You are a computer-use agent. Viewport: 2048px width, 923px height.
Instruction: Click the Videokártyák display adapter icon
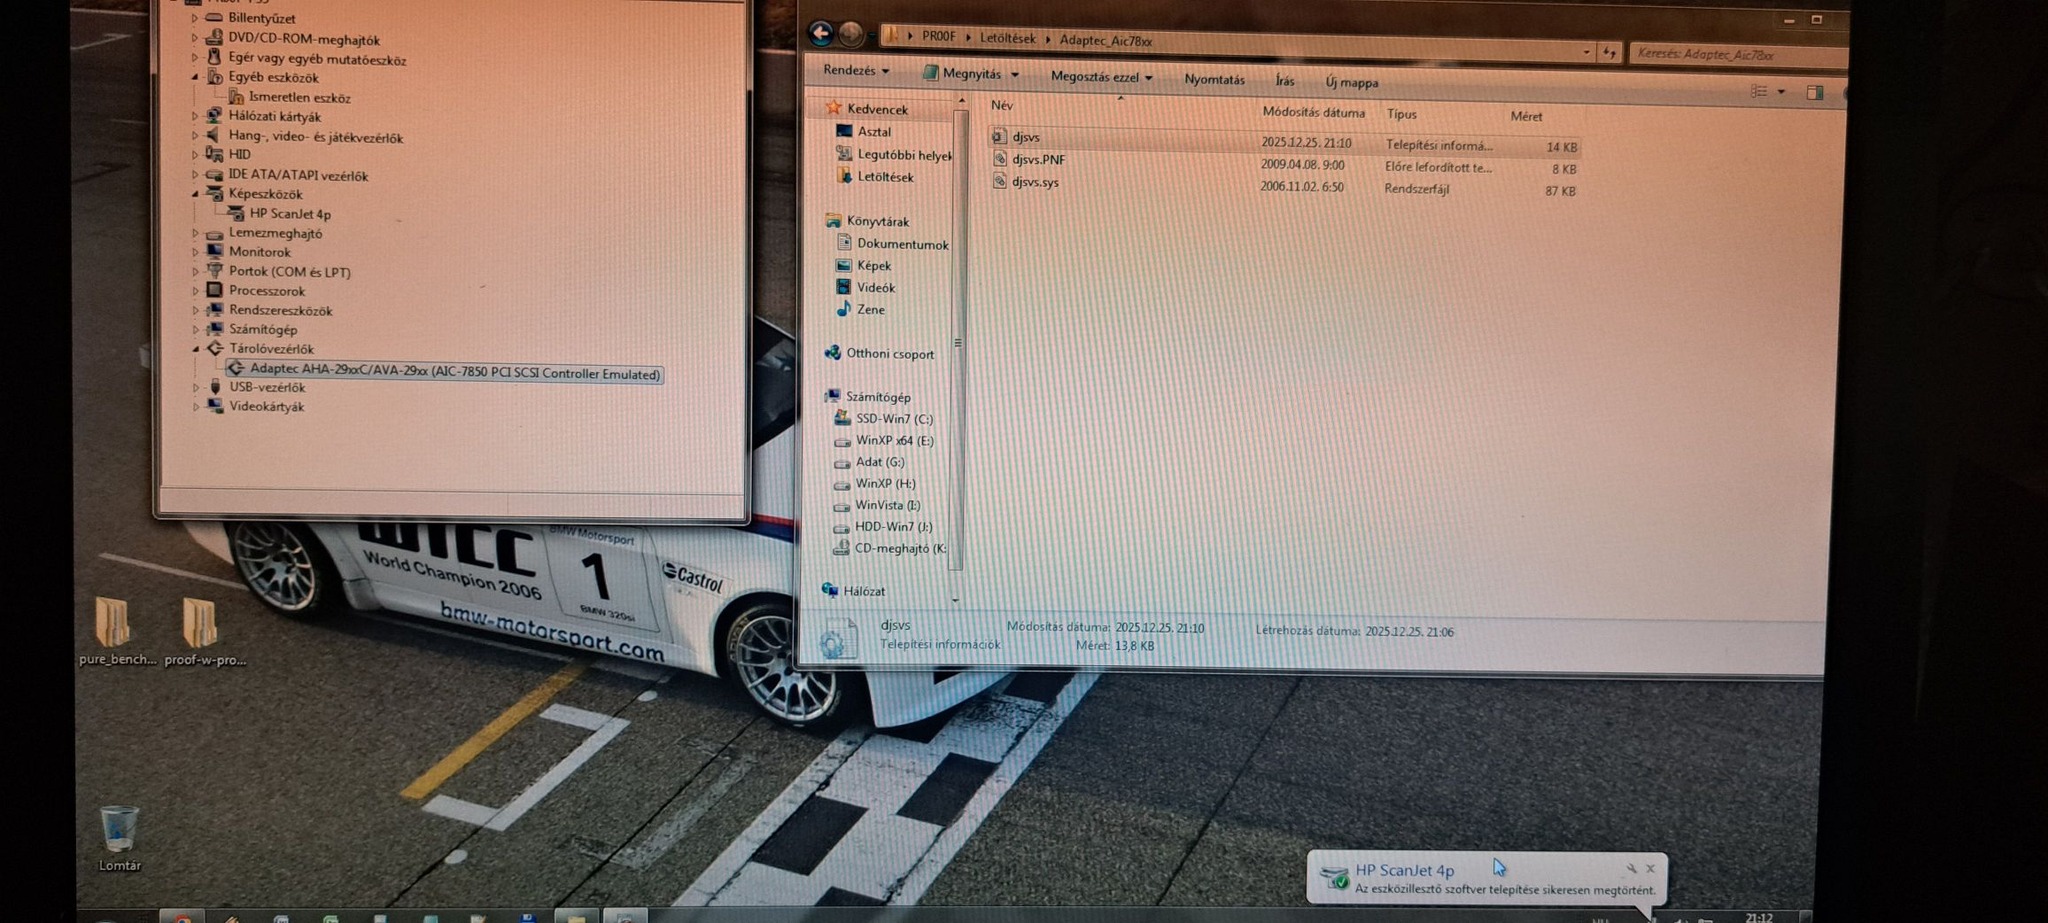coord(214,406)
